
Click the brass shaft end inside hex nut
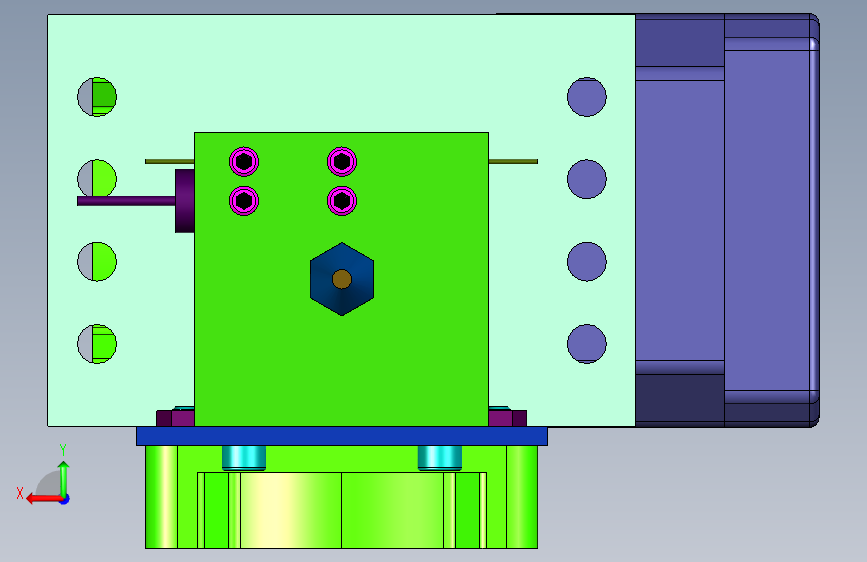point(342,279)
